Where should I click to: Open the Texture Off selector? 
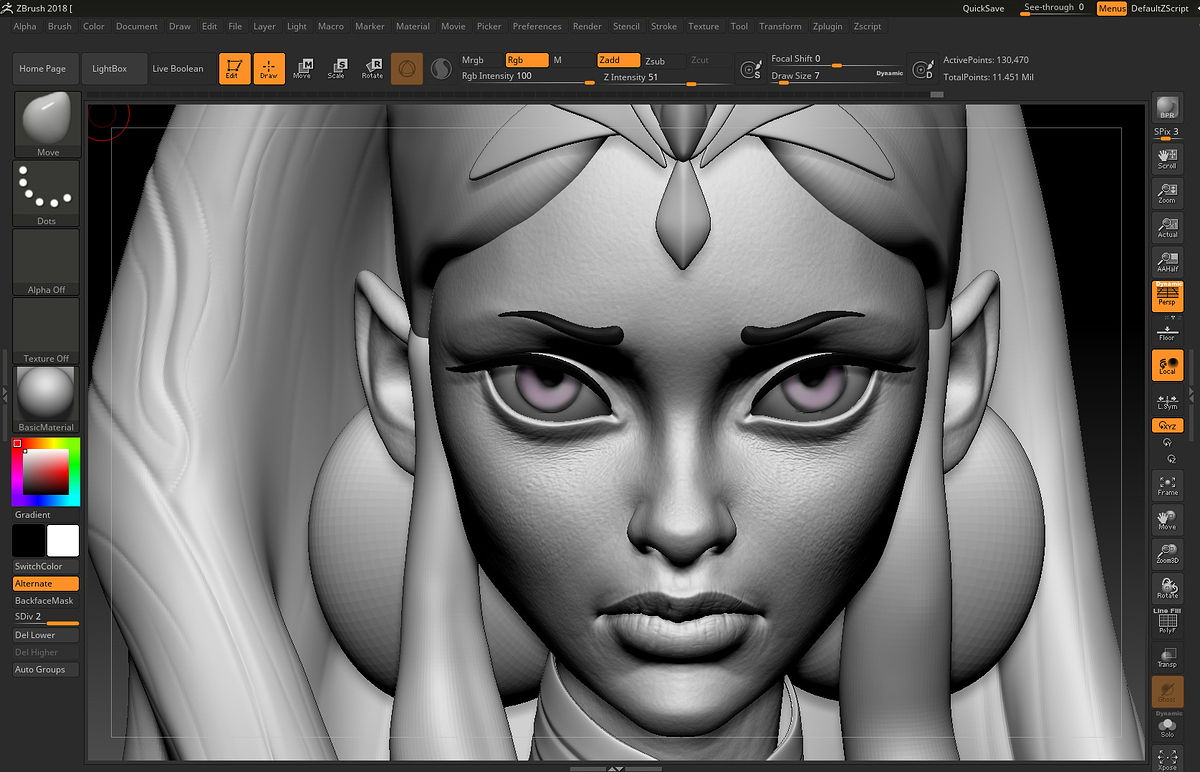(x=46, y=332)
